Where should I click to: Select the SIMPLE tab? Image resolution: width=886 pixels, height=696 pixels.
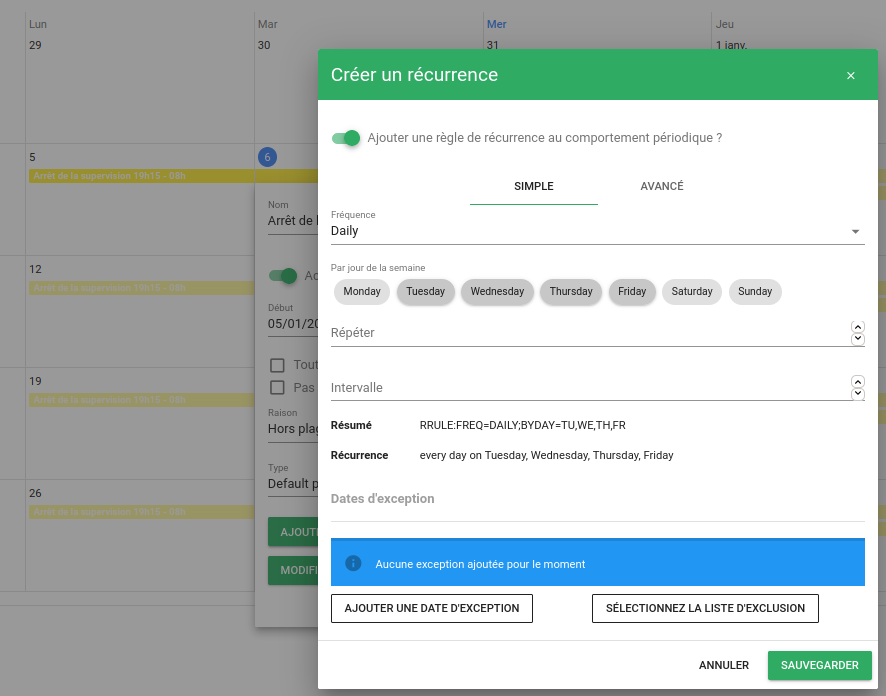pos(533,187)
